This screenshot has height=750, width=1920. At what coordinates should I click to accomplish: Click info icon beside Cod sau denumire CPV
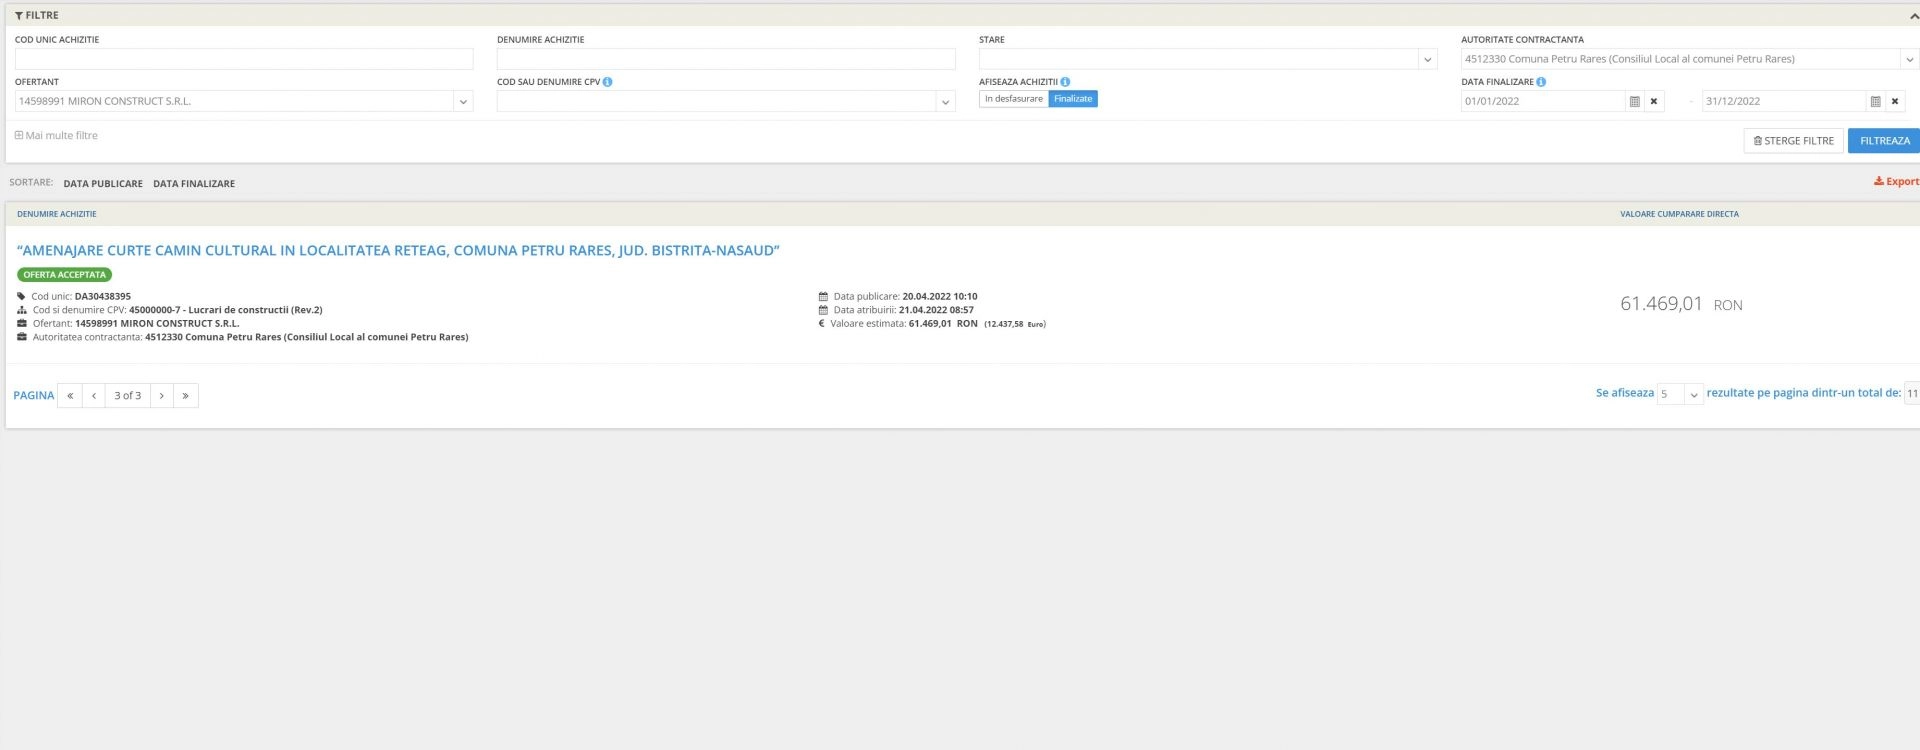point(607,82)
